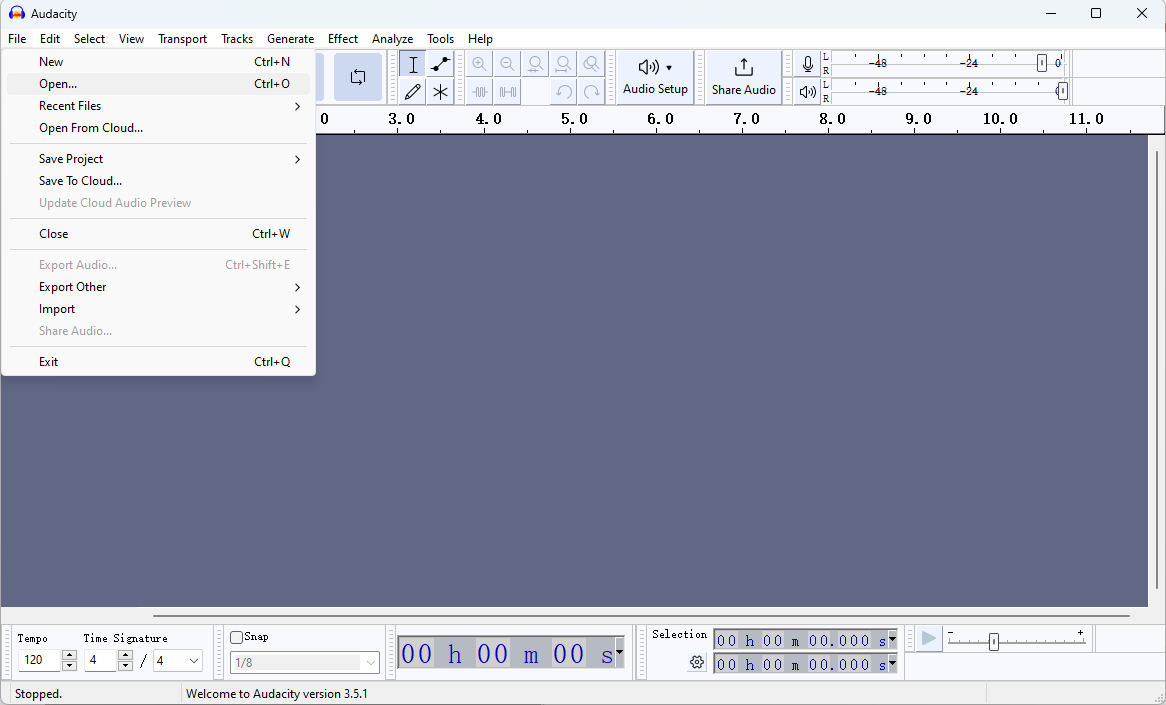Choose New from the File menu
This screenshot has height=705, width=1166.
158,62
